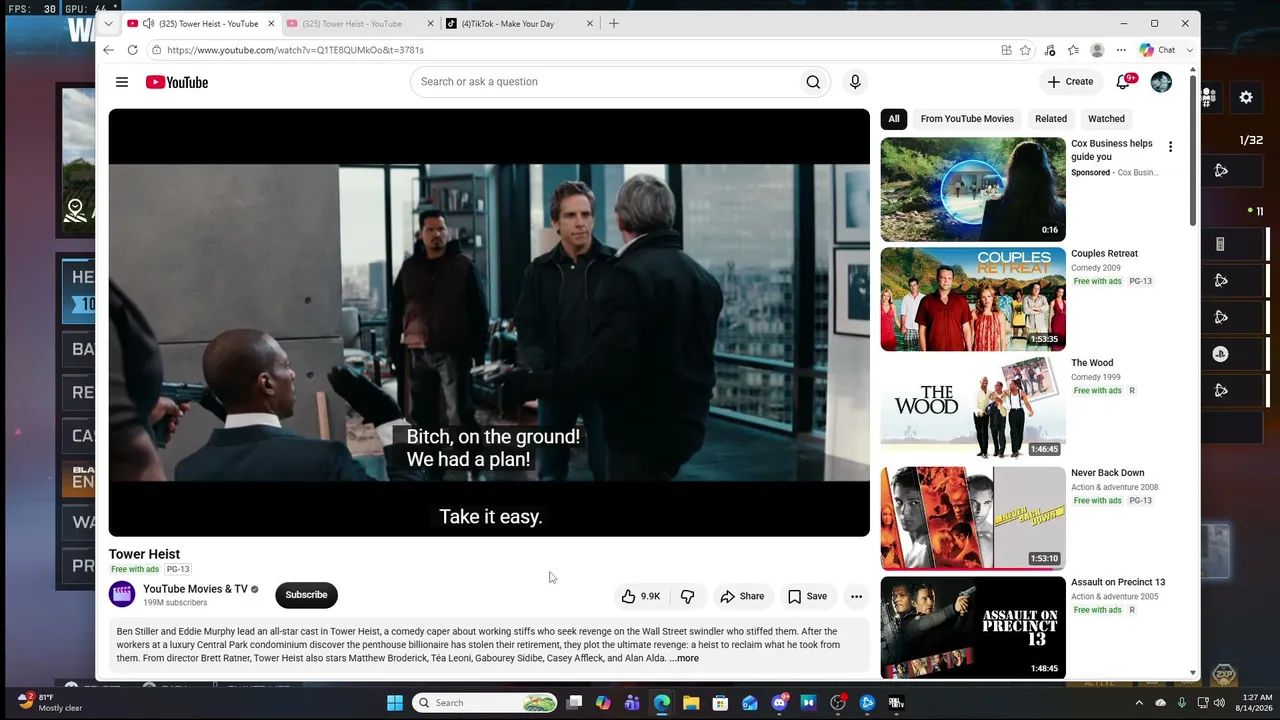The width and height of the screenshot is (1280, 720).
Task: Click the YouTube search magnifier button
Action: pyautogui.click(x=813, y=82)
